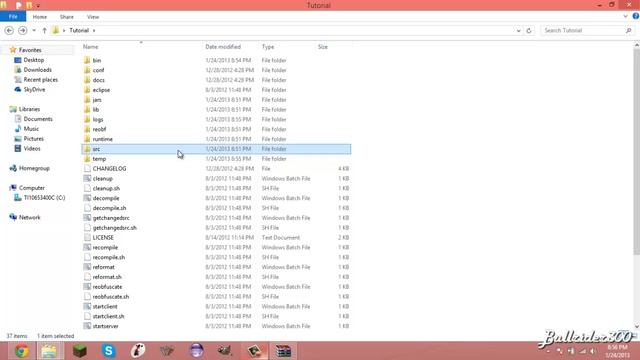Open the Documents library
The width and height of the screenshot is (640, 360).
[38, 119]
